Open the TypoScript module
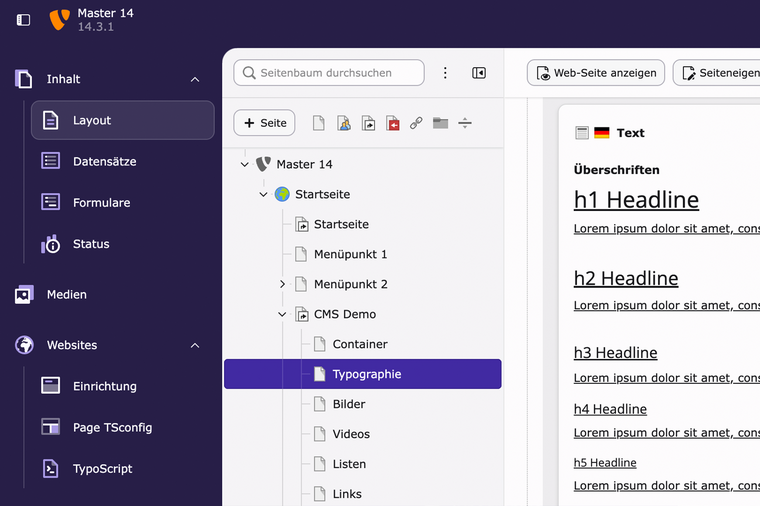 coord(123,469)
